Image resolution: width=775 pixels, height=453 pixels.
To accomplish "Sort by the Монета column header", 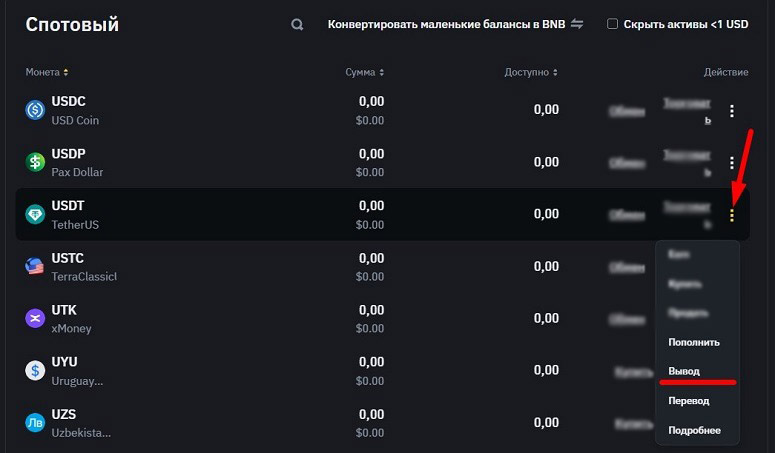I will pyautogui.click(x=47, y=72).
